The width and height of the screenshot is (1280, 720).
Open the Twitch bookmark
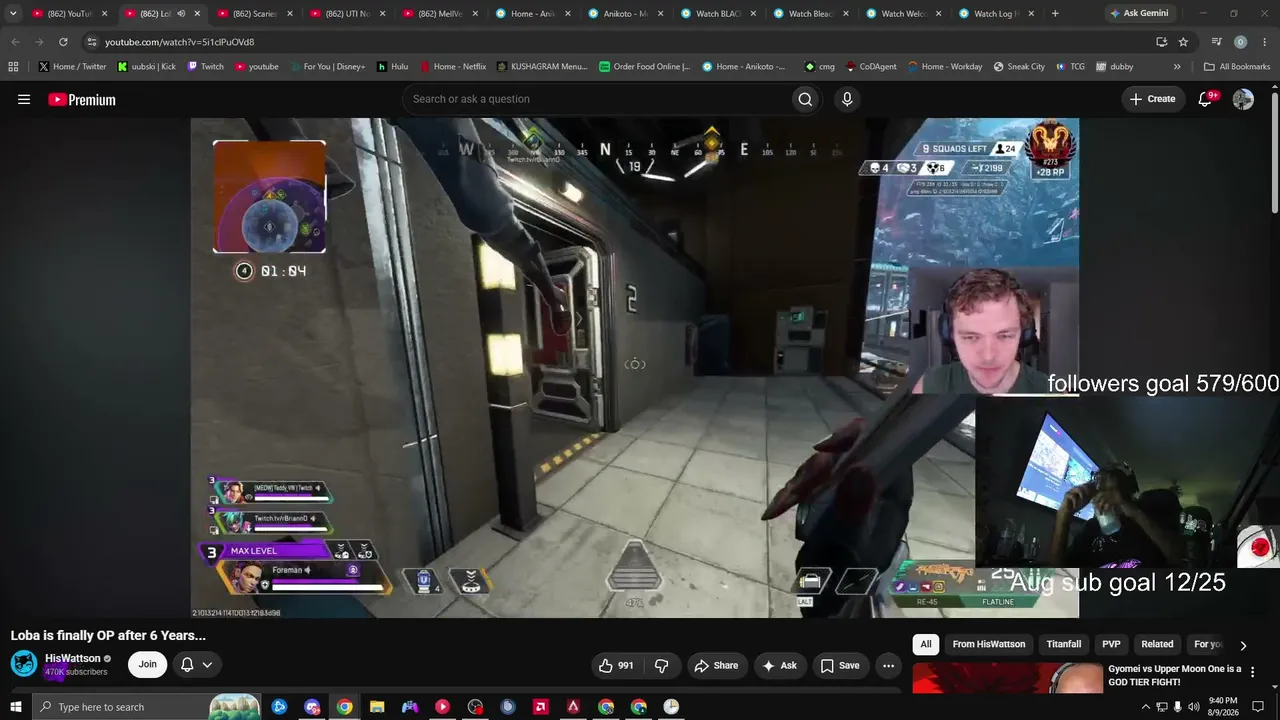click(205, 67)
